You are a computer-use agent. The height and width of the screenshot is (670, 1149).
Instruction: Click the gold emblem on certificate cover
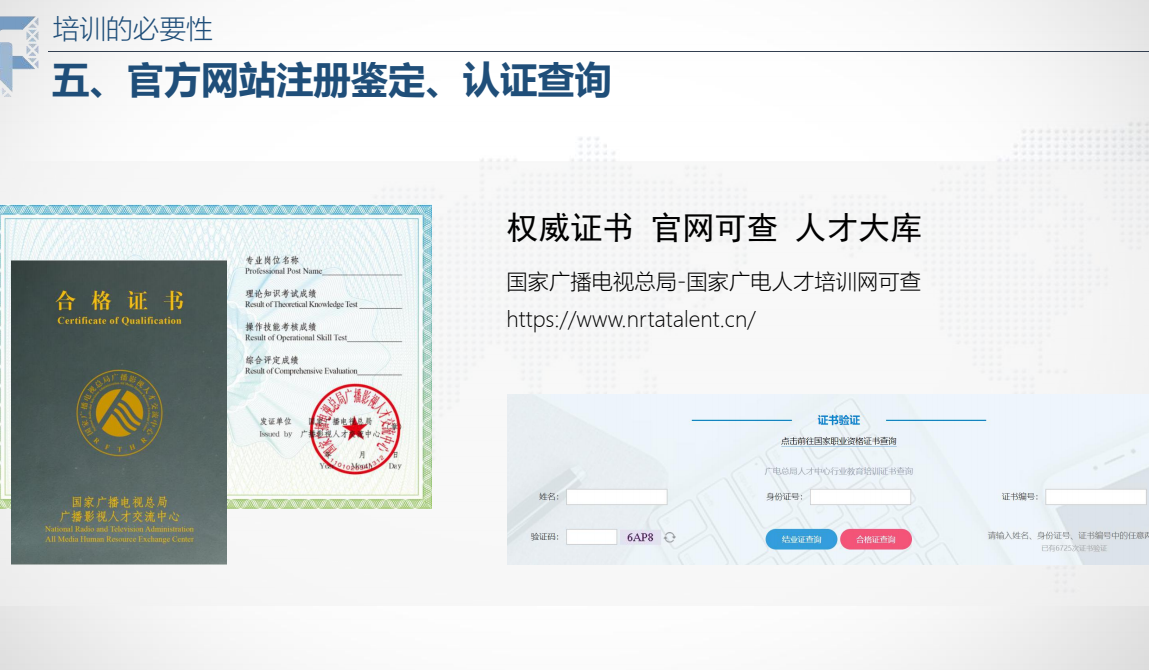119,413
